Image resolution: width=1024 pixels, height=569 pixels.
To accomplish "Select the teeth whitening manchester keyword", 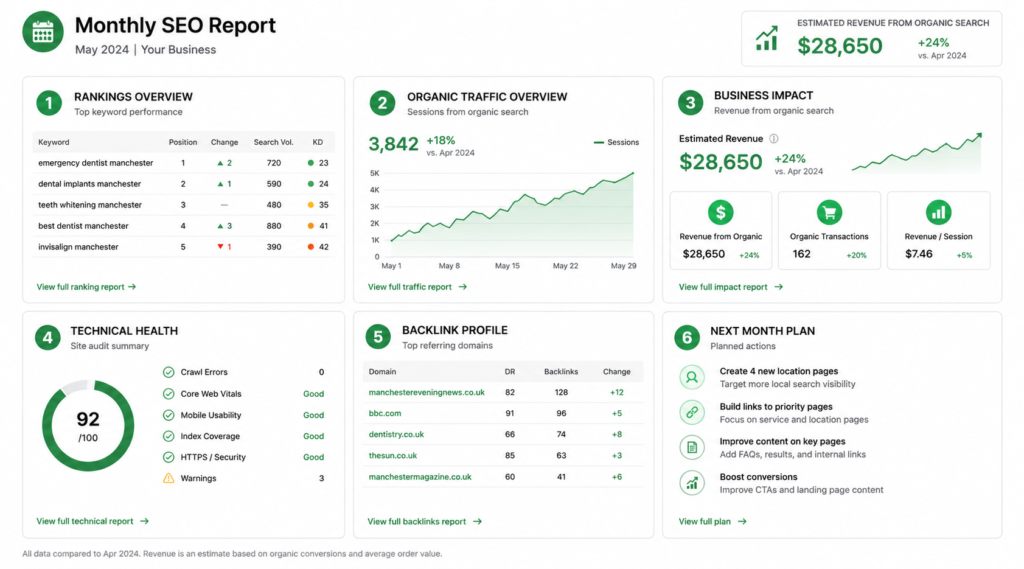I will coord(89,205).
